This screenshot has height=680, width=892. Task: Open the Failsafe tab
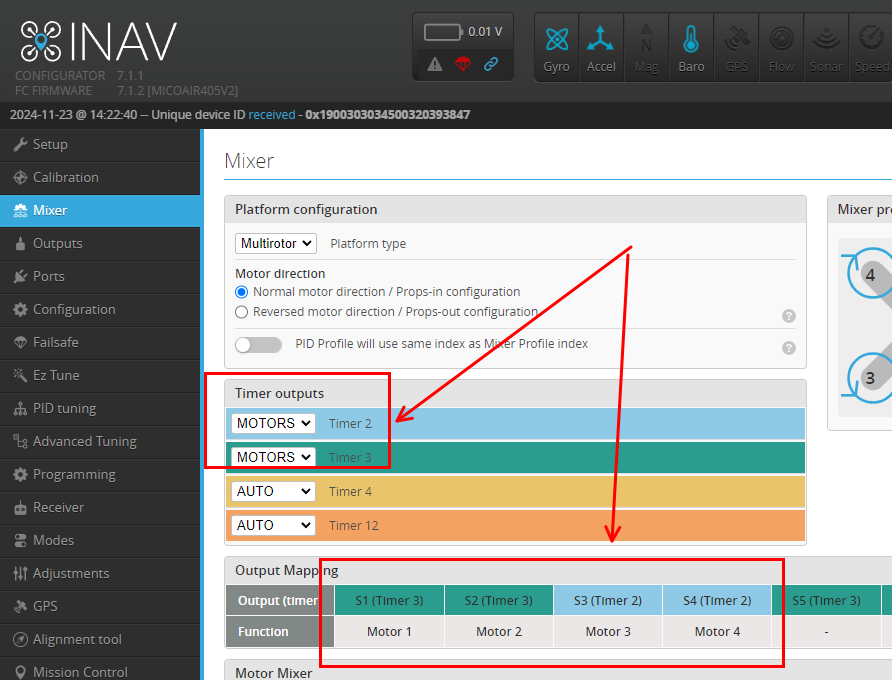click(100, 343)
